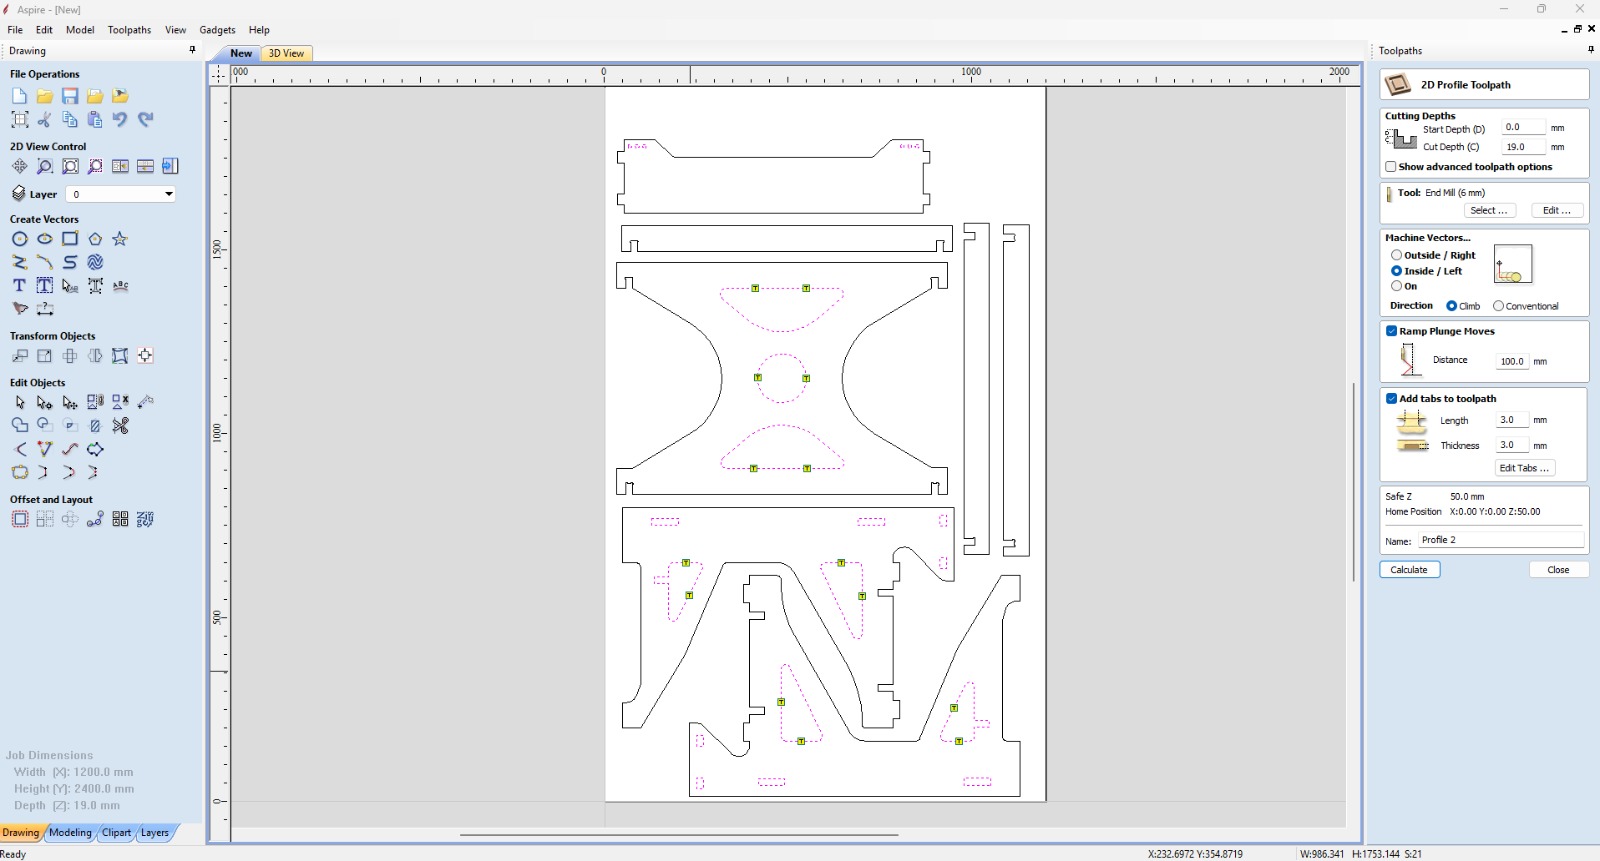Image resolution: width=1600 pixels, height=861 pixels.
Task: Select the Draw Polygon tool
Action: 95,239
